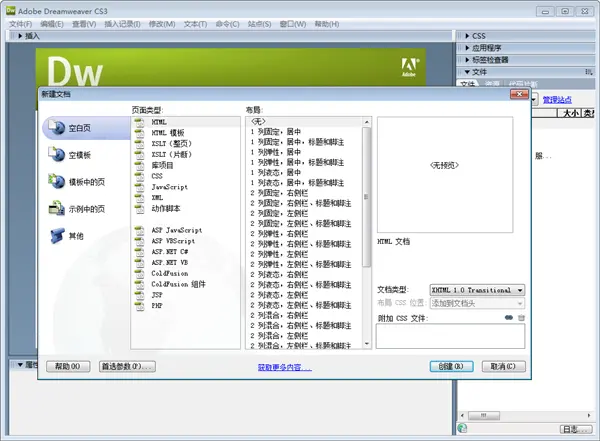Click the 库项目 file icon

click(140, 165)
